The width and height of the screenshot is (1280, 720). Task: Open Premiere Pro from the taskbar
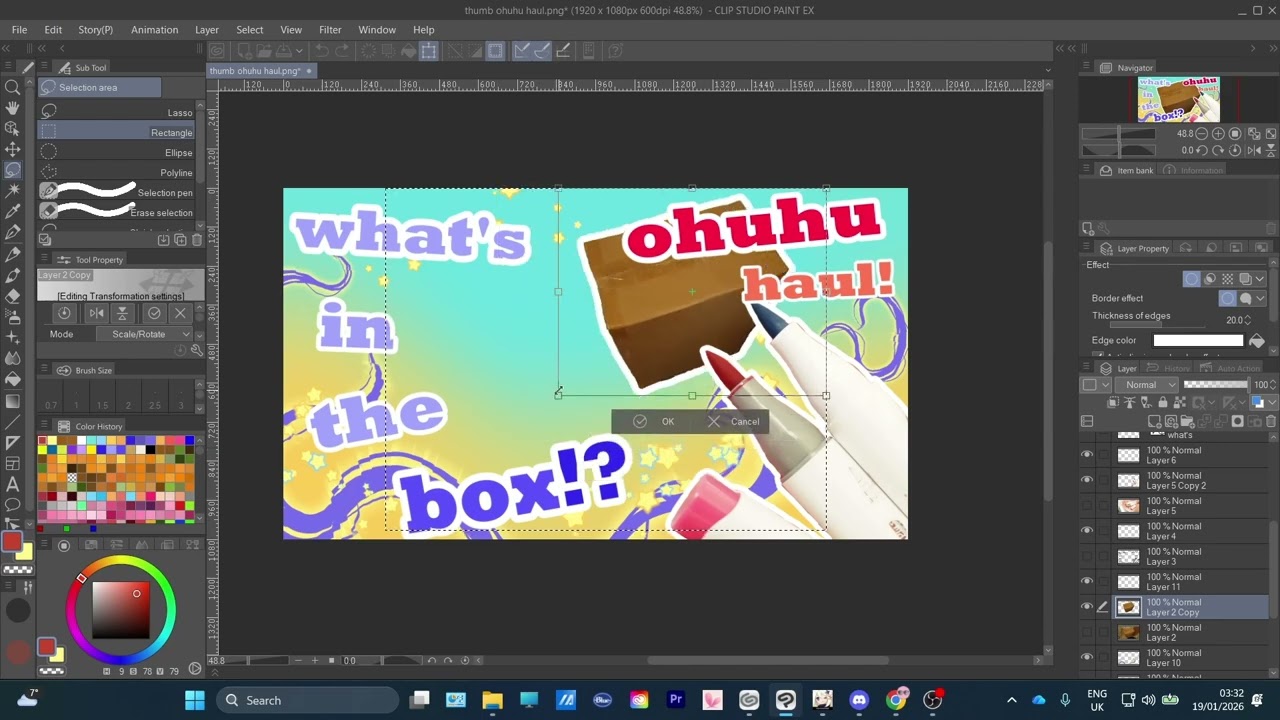pos(676,700)
